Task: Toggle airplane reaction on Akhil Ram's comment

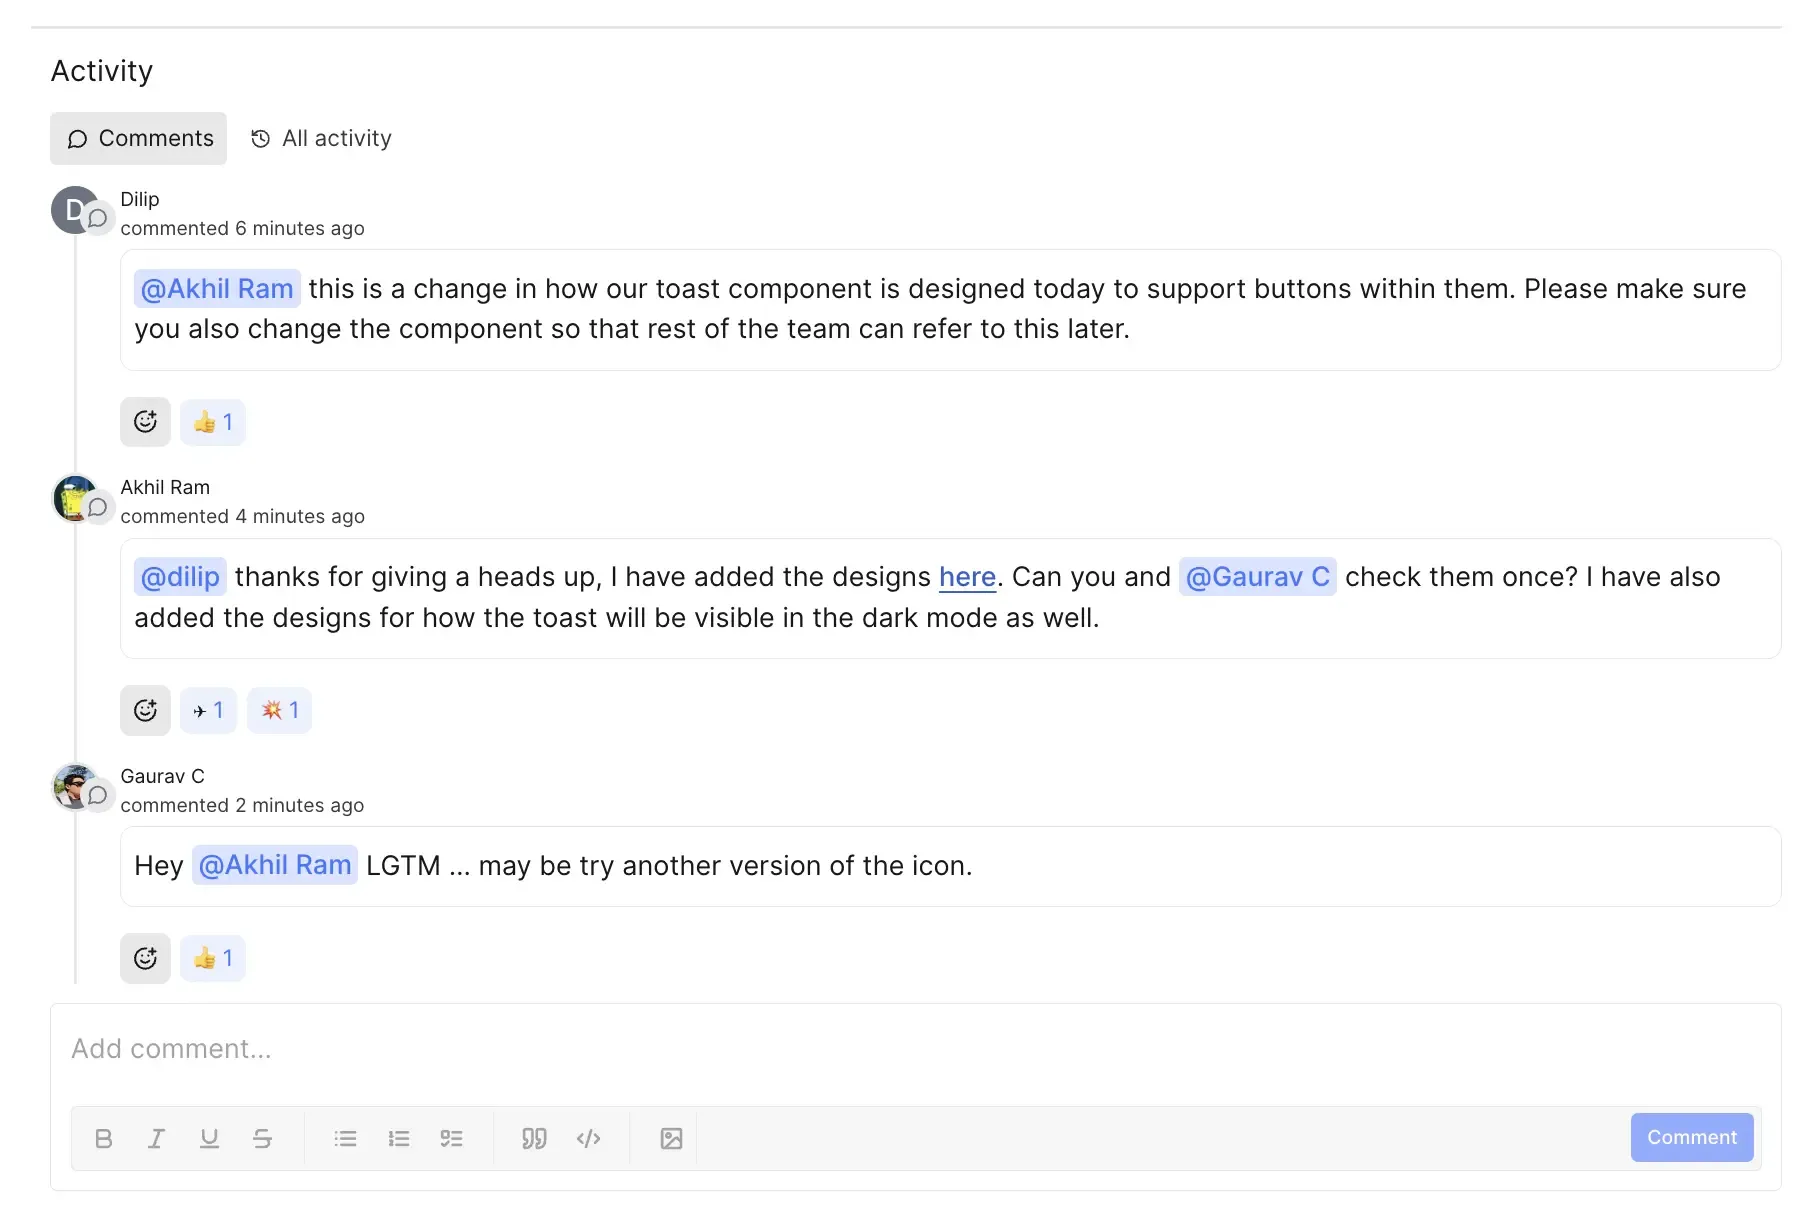Action: [208, 710]
